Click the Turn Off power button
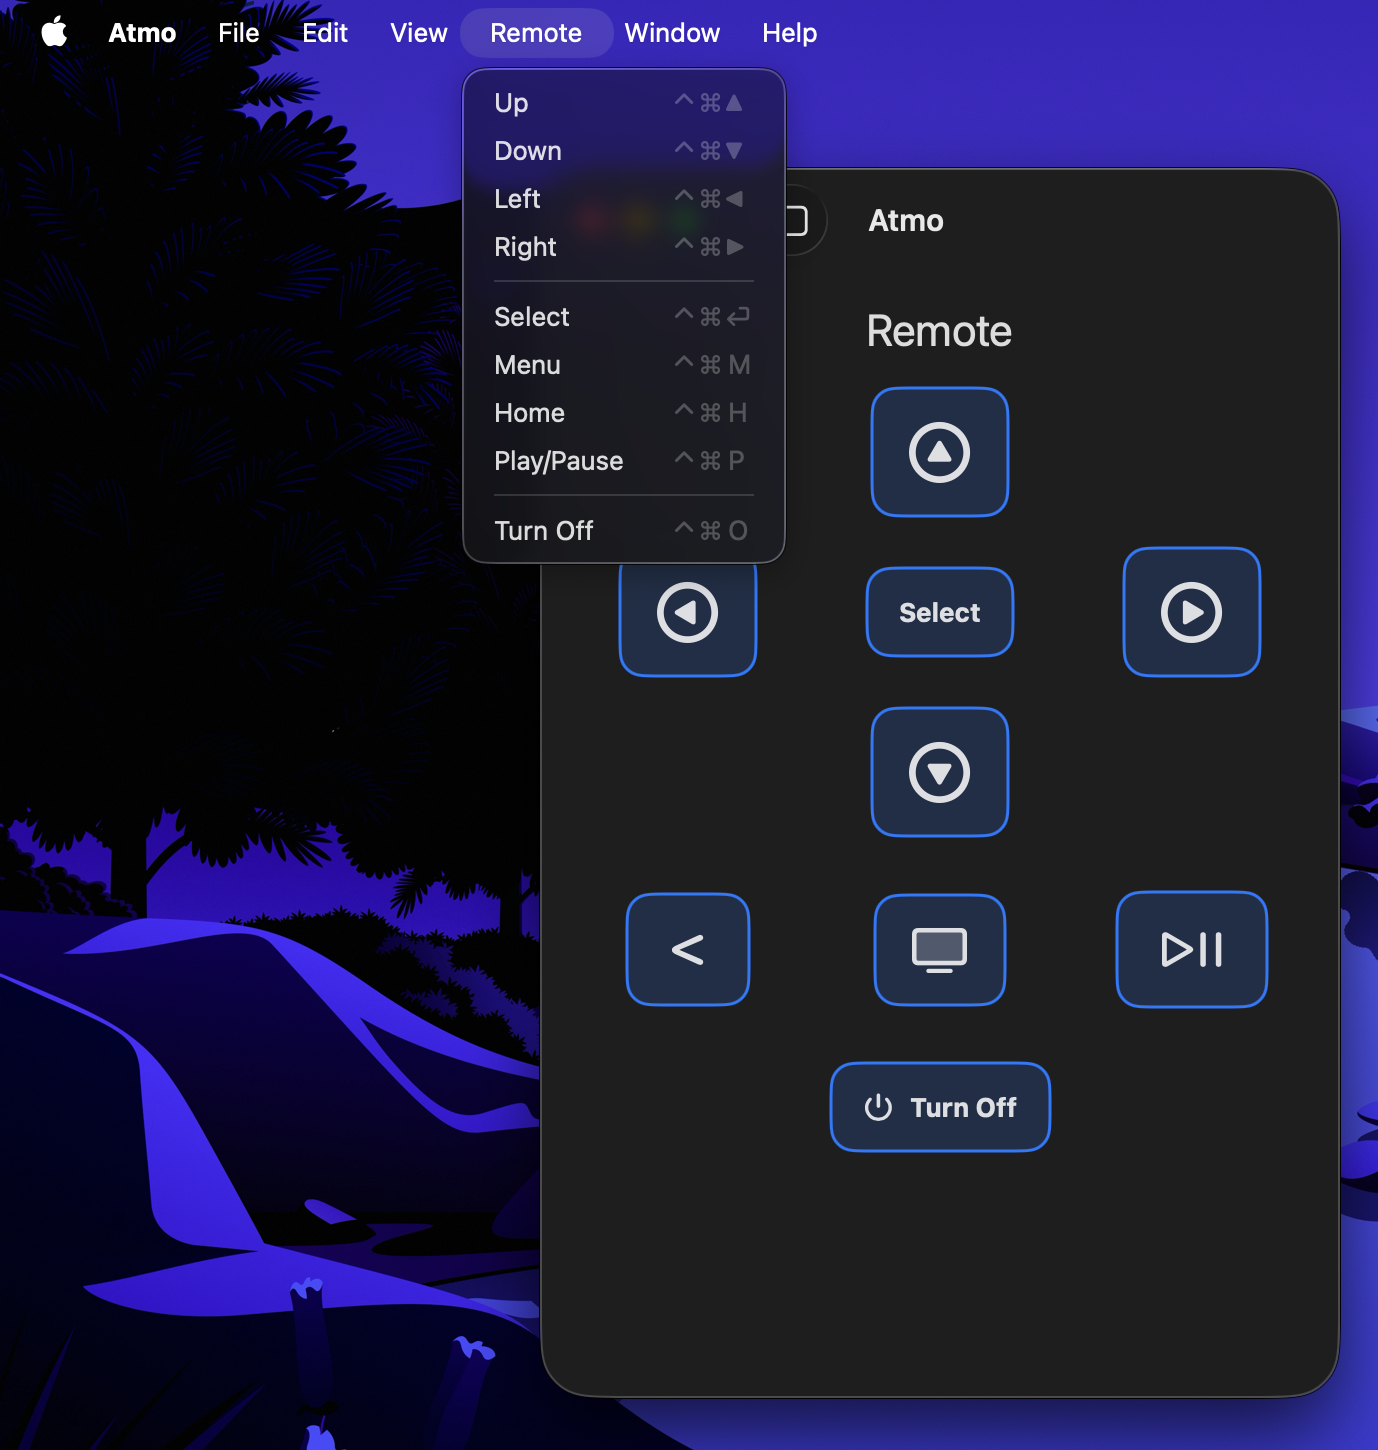The height and width of the screenshot is (1450, 1378). coord(939,1107)
